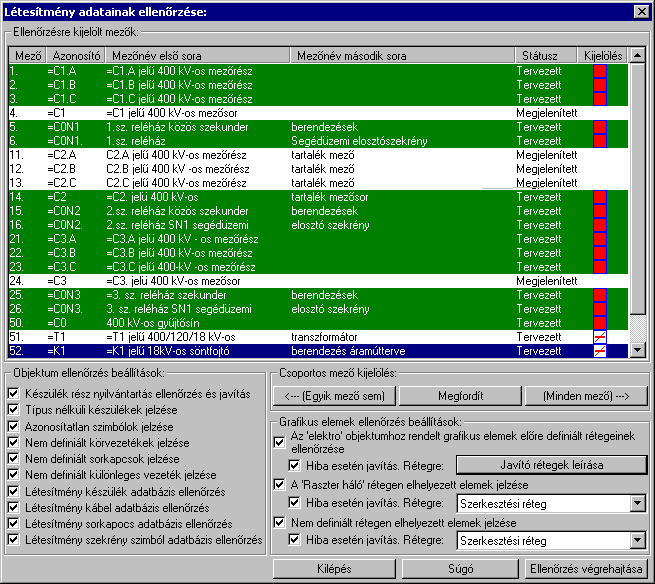Toggle Típus nélküli készülékek jelzése checkbox
The height and width of the screenshot is (584, 655).
tap(14, 409)
